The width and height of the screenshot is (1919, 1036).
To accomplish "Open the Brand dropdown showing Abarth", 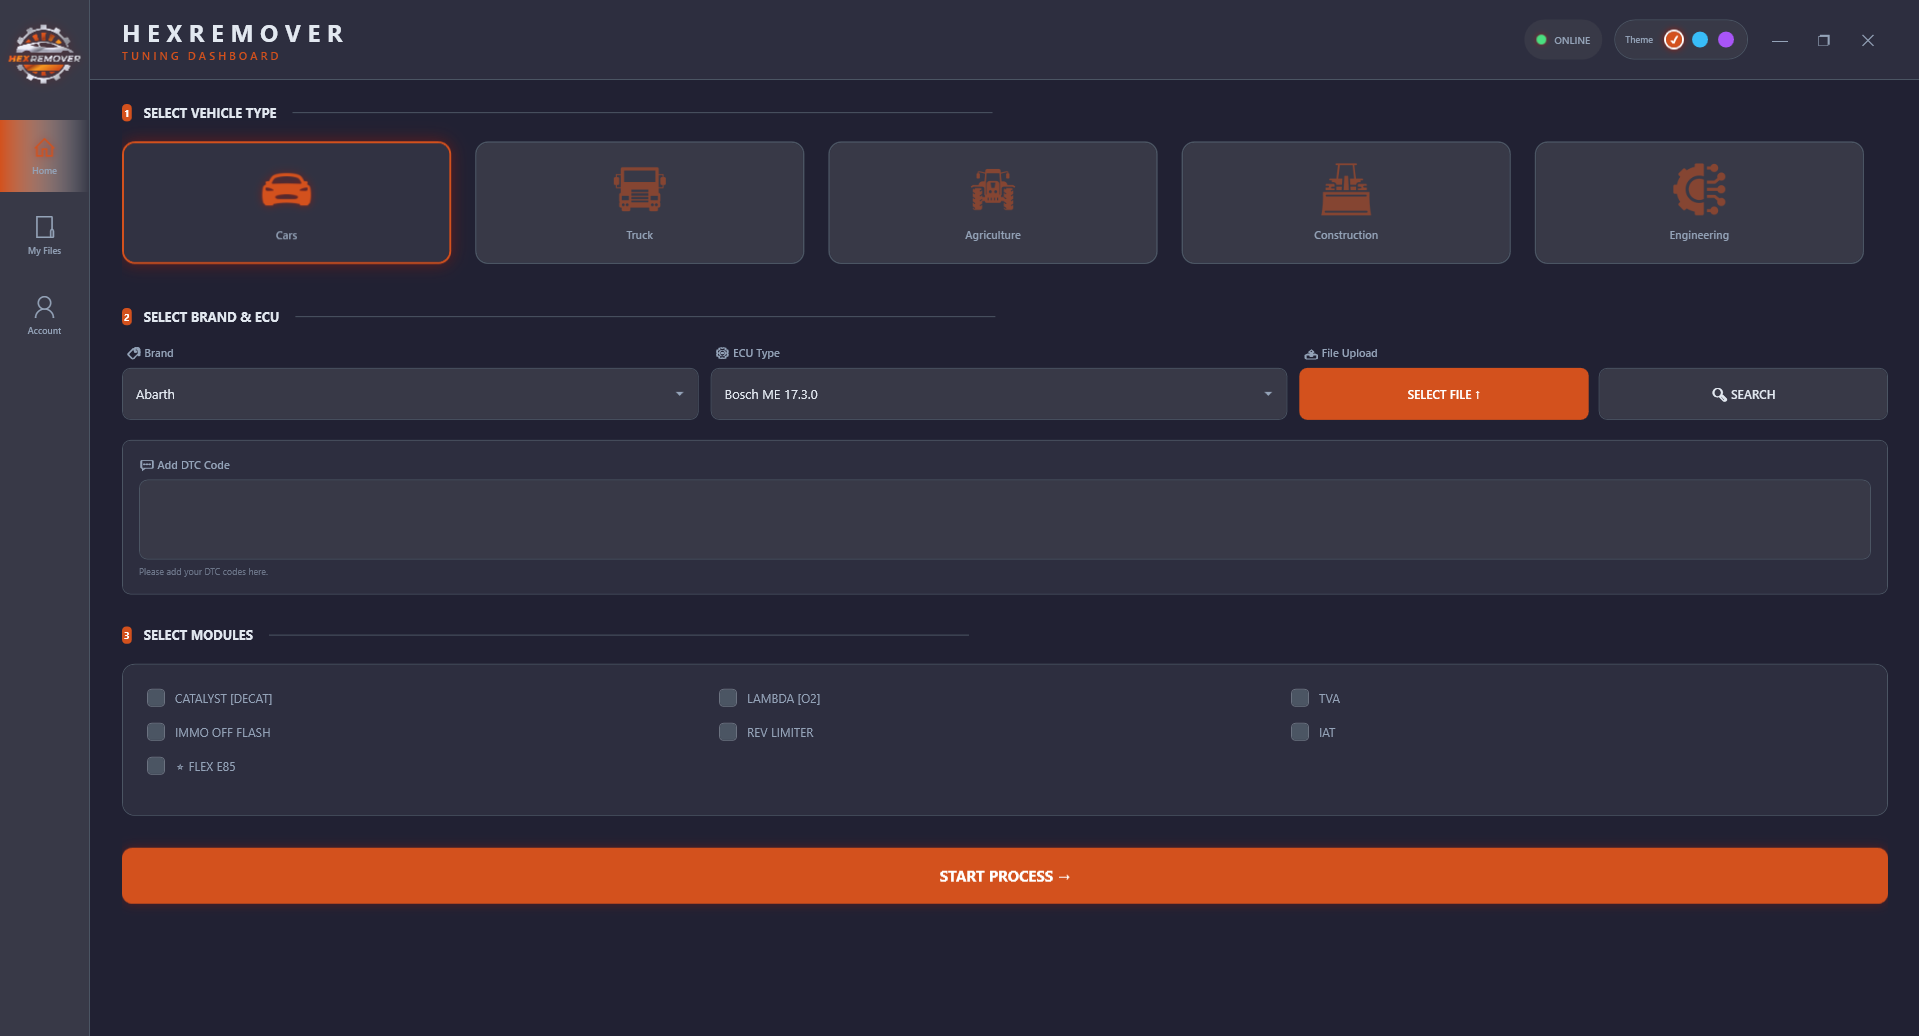I will 410,394.
